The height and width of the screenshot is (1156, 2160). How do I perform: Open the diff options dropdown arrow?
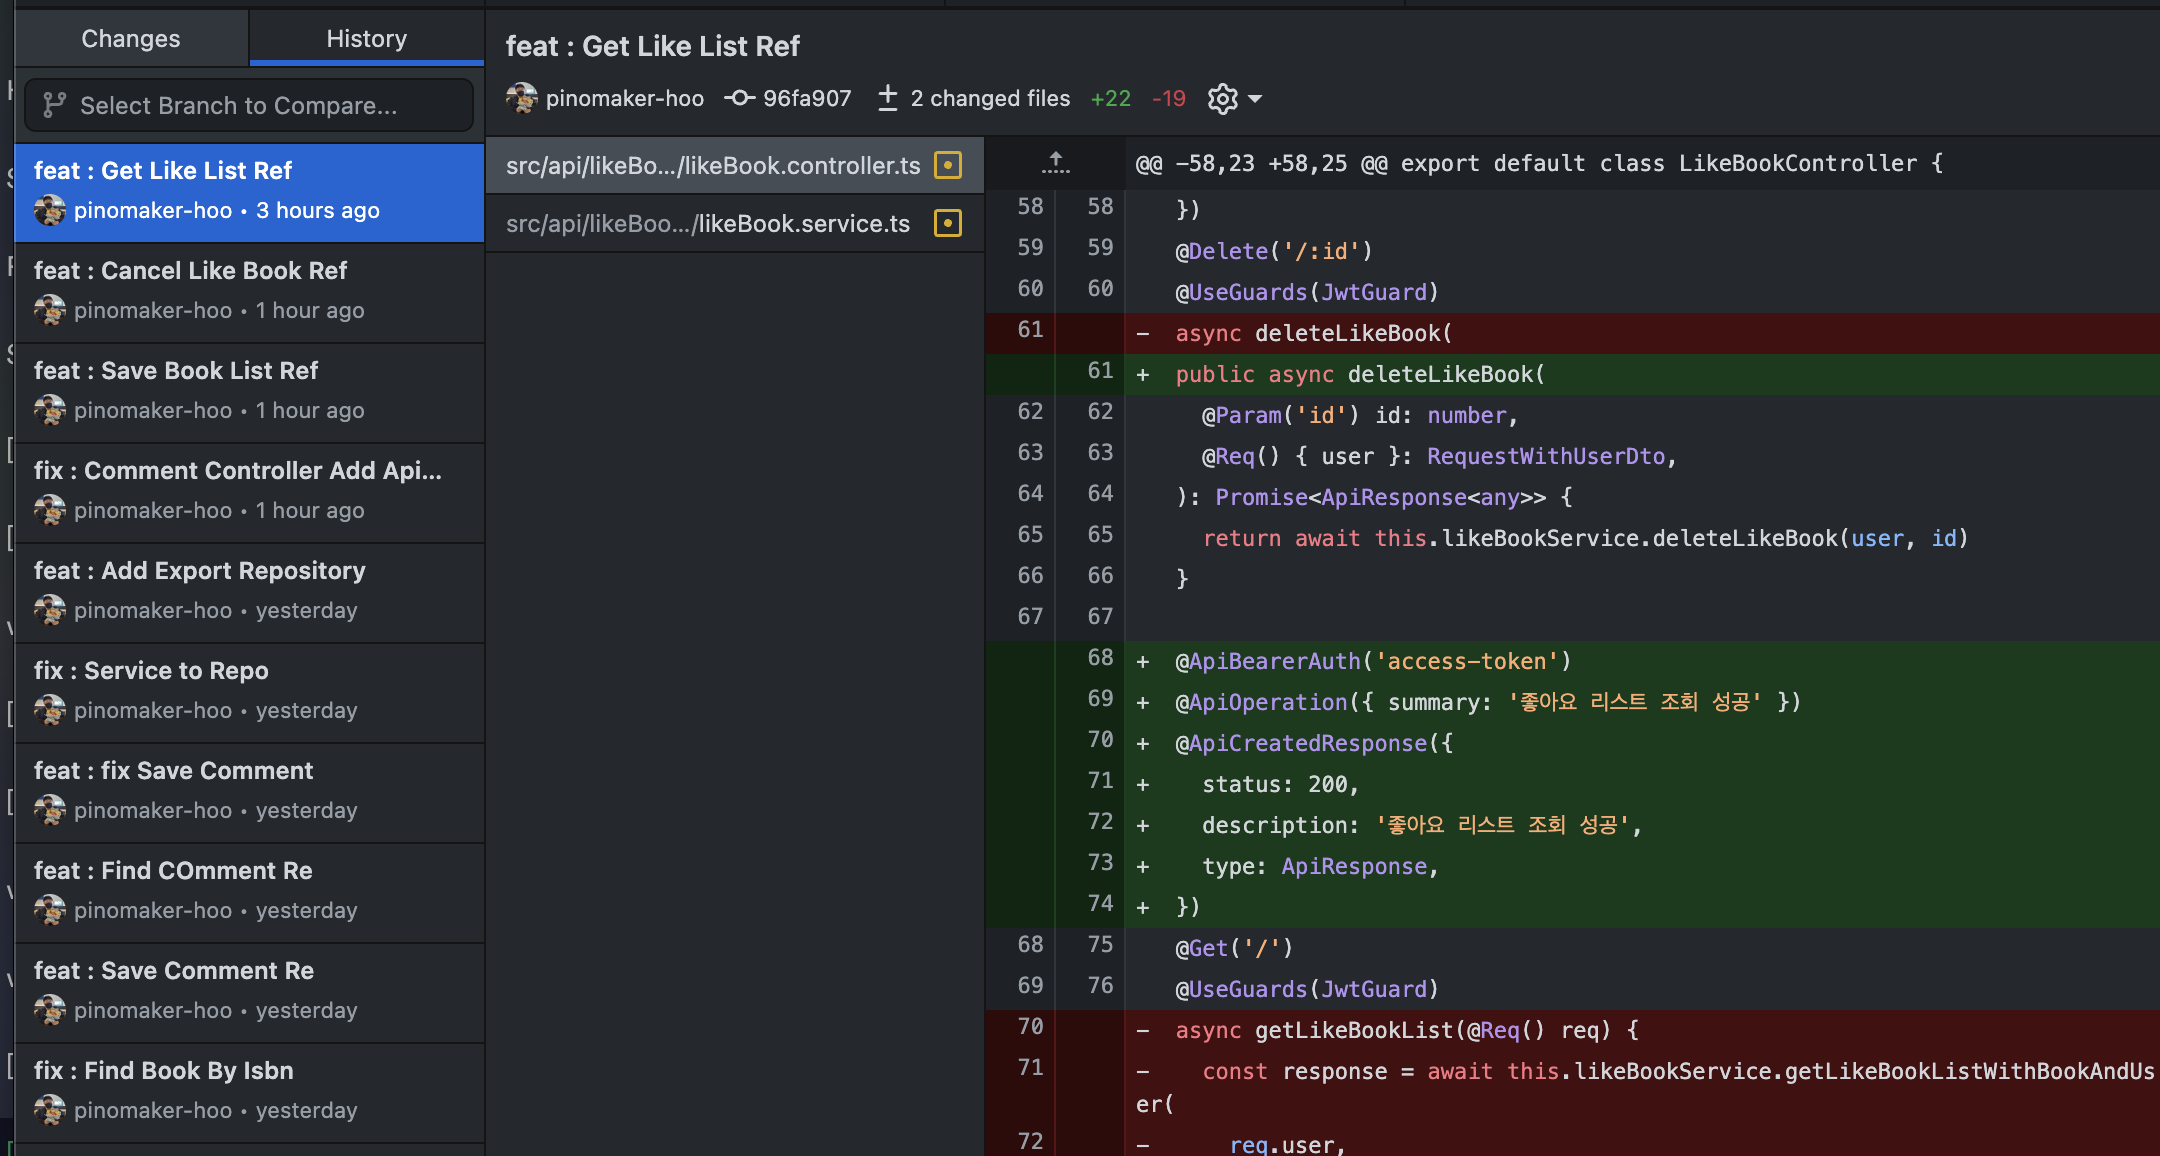point(1256,99)
